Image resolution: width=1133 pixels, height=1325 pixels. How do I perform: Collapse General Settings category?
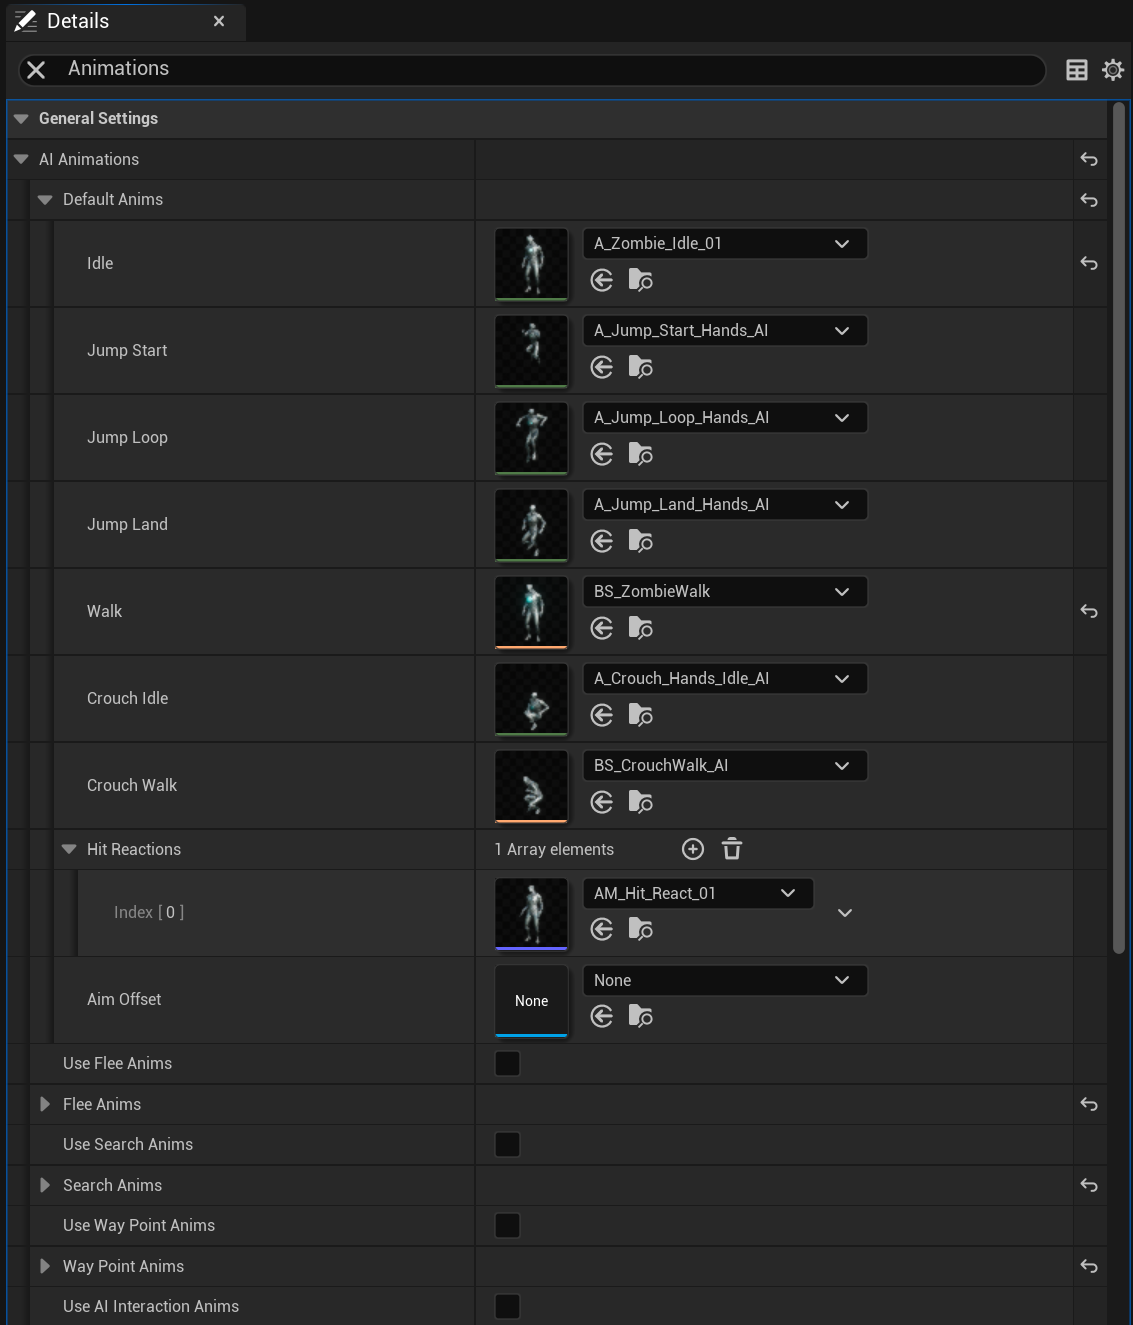click(21, 119)
